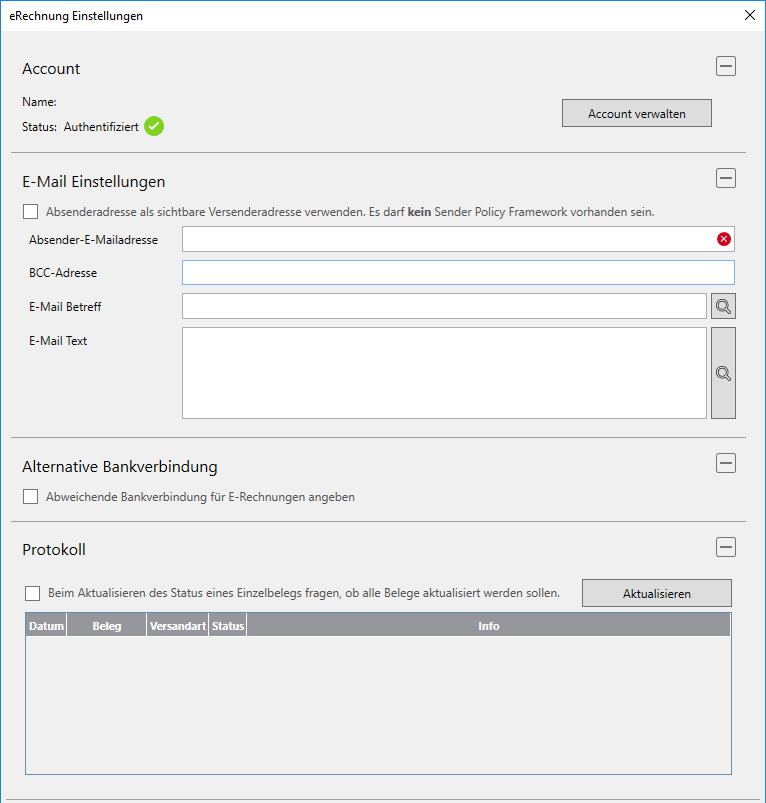This screenshot has width=766, height=803.
Task: Toggle Beim Aktualisieren des Status fragen checkbox
Action: (33, 593)
